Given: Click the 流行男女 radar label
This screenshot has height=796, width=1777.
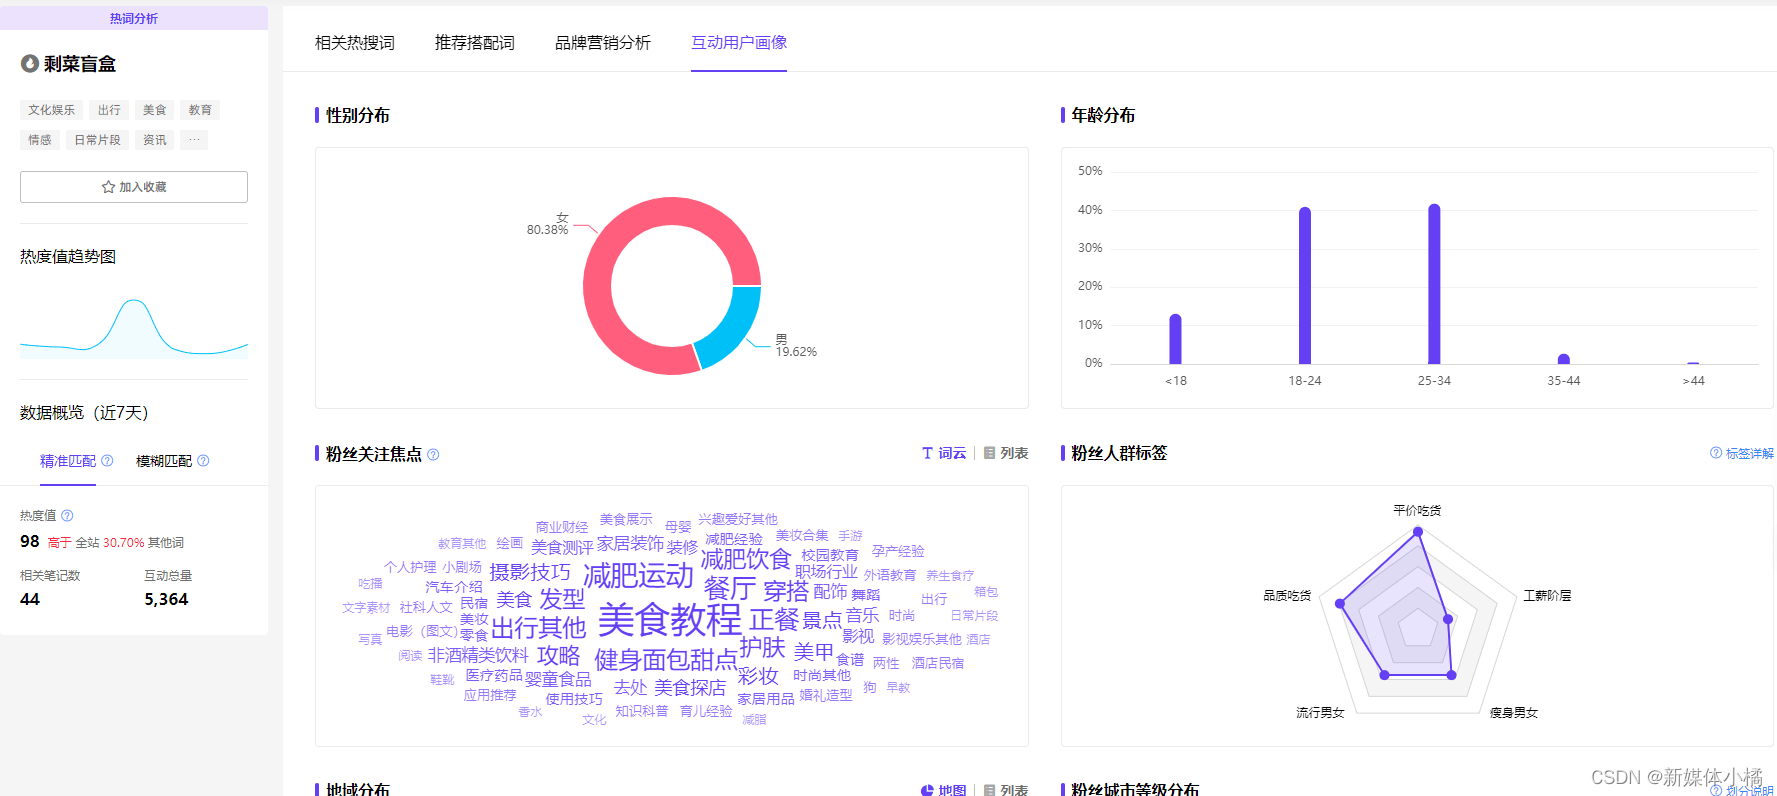Looking at the screenshot, I should [1320, 713].
